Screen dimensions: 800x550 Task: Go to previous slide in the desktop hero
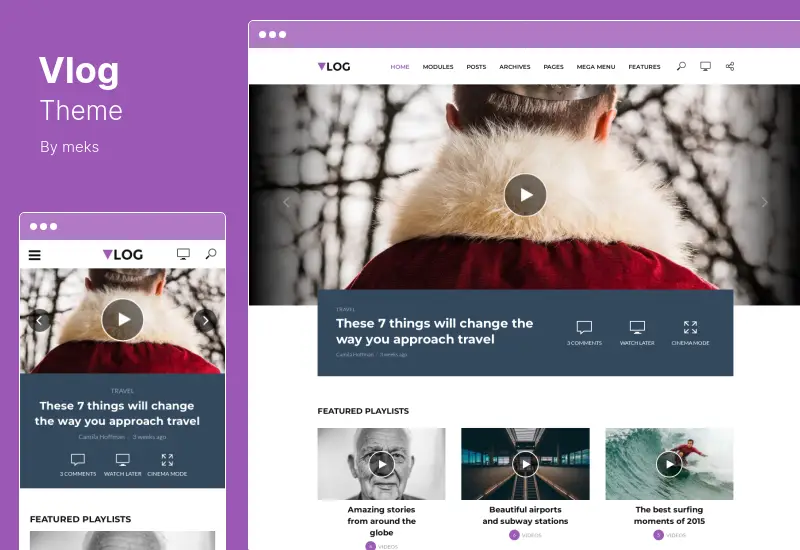coord(286,202)
